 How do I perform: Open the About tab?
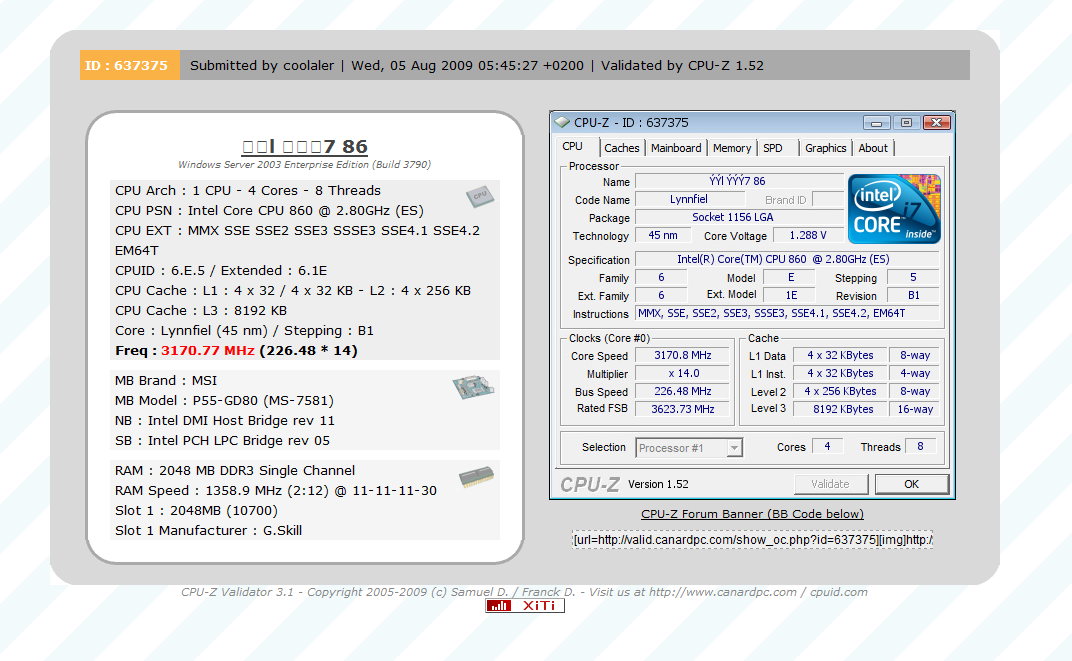(873, 148)
